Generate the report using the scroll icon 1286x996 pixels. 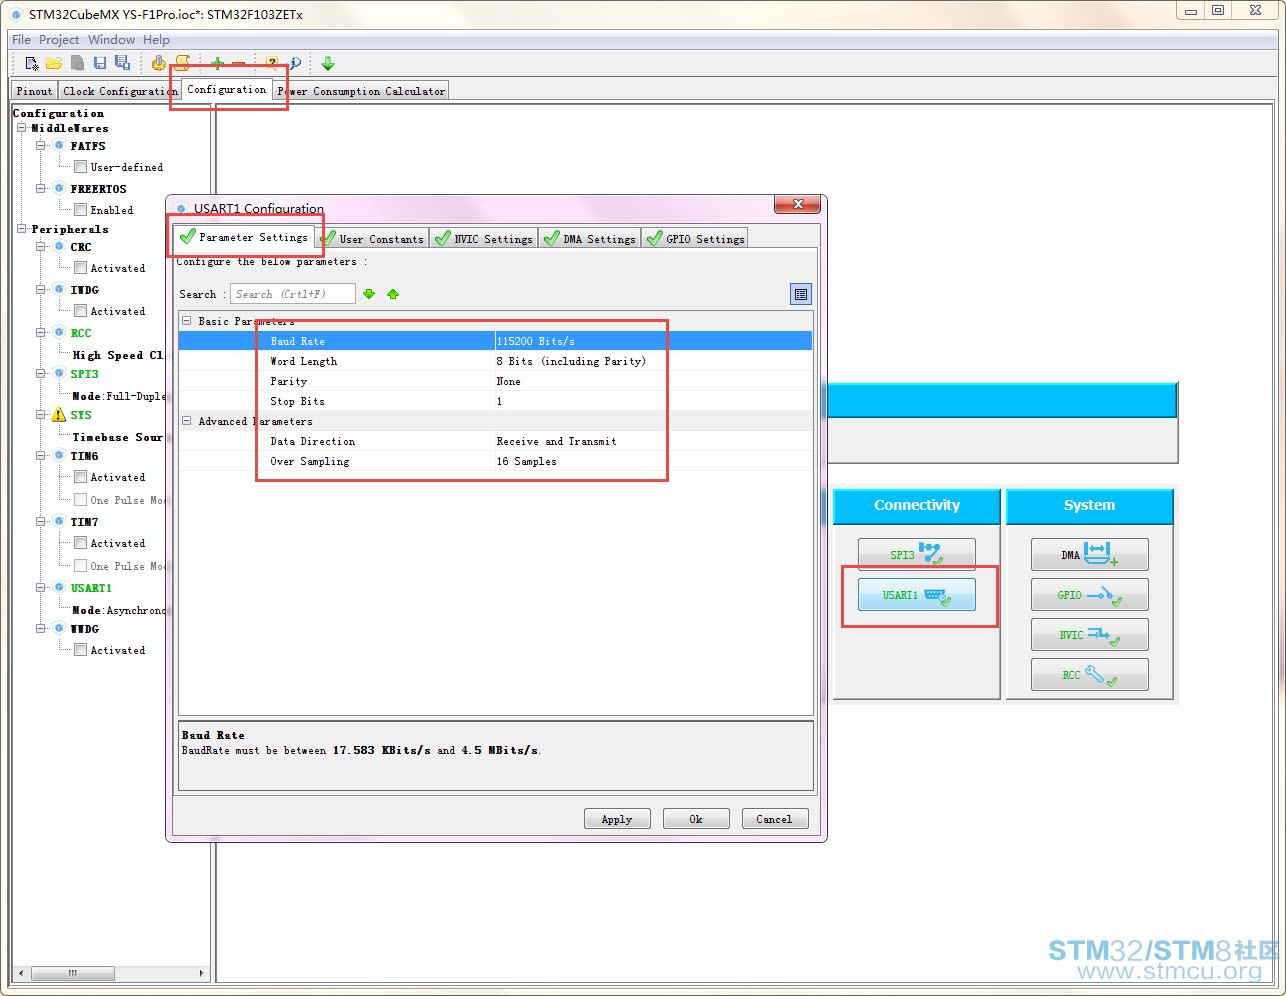click(x=182, y=63)
